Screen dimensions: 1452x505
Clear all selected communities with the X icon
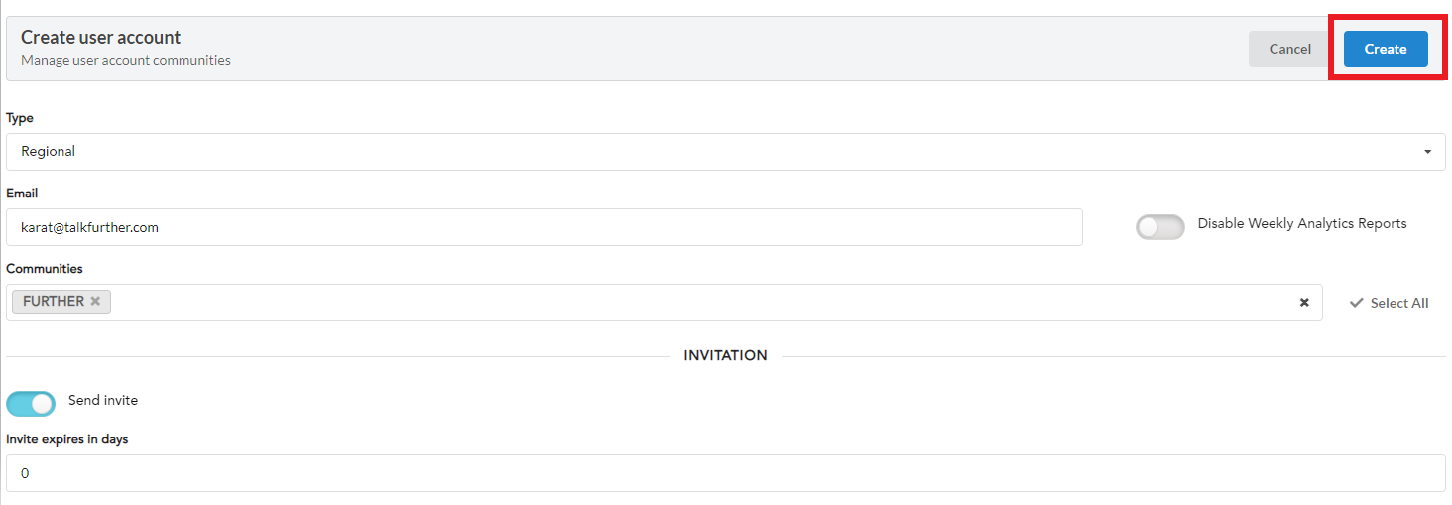coord(1304,302)
